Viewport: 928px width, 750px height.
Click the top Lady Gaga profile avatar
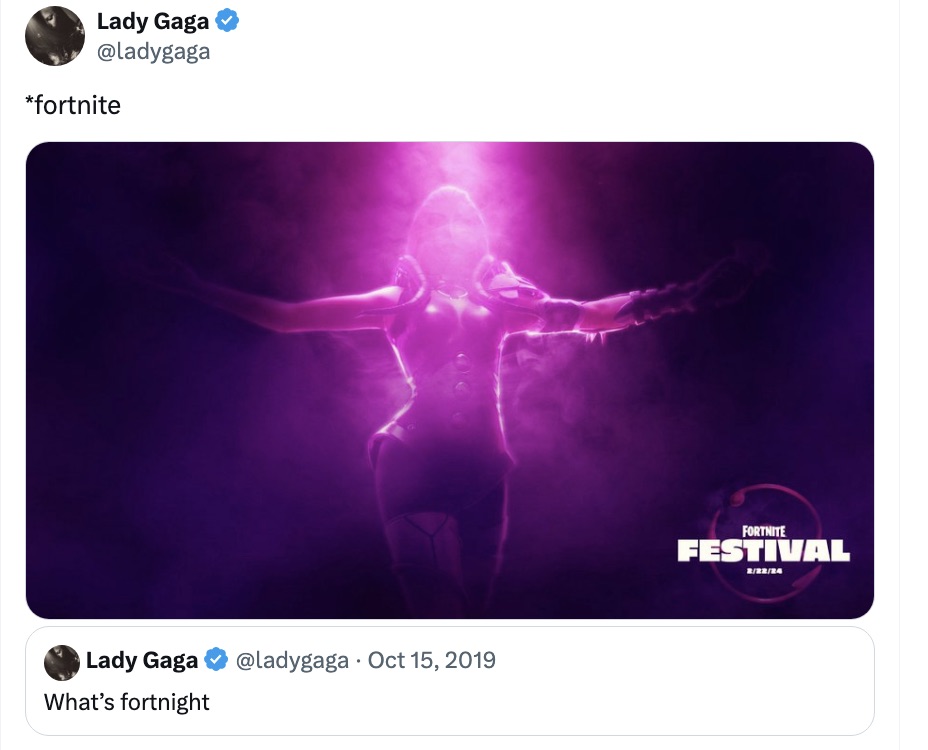54,36
